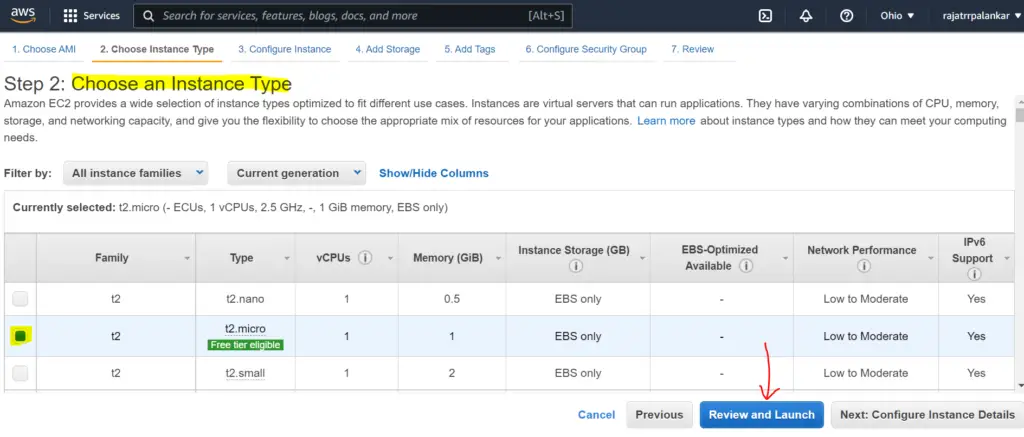The image size is (1024, 437).
Task: Open the notifications bell
Action: point(806,16)
